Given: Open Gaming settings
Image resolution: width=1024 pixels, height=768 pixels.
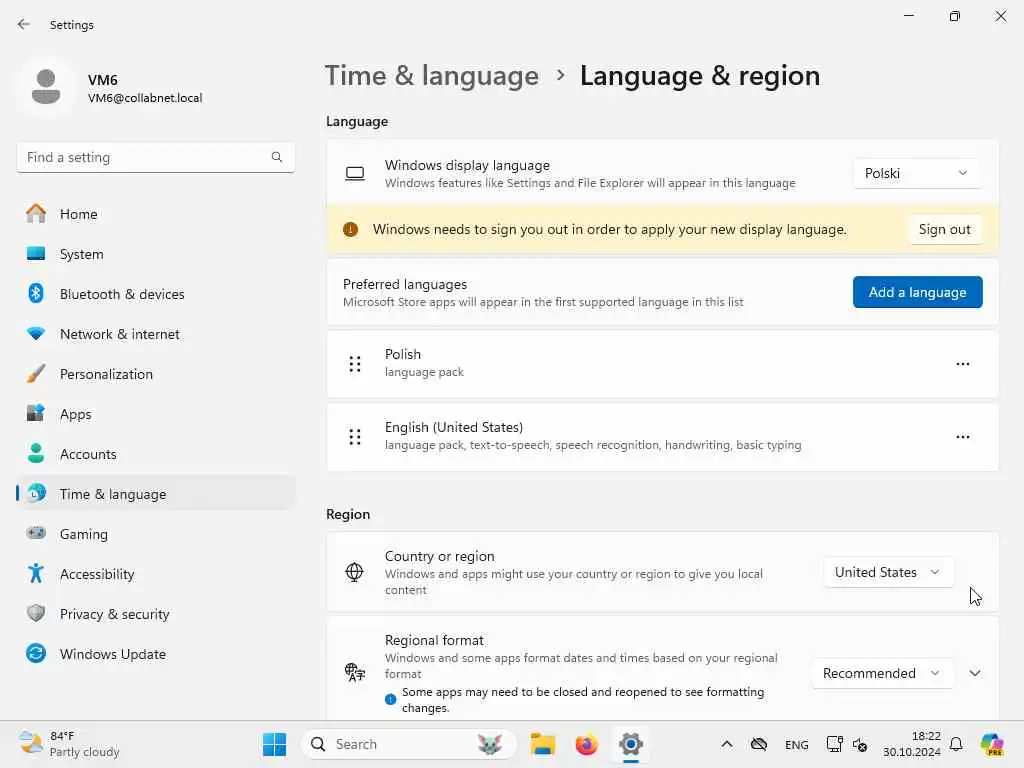Looking at the screenshot, I should pos(156,534).
